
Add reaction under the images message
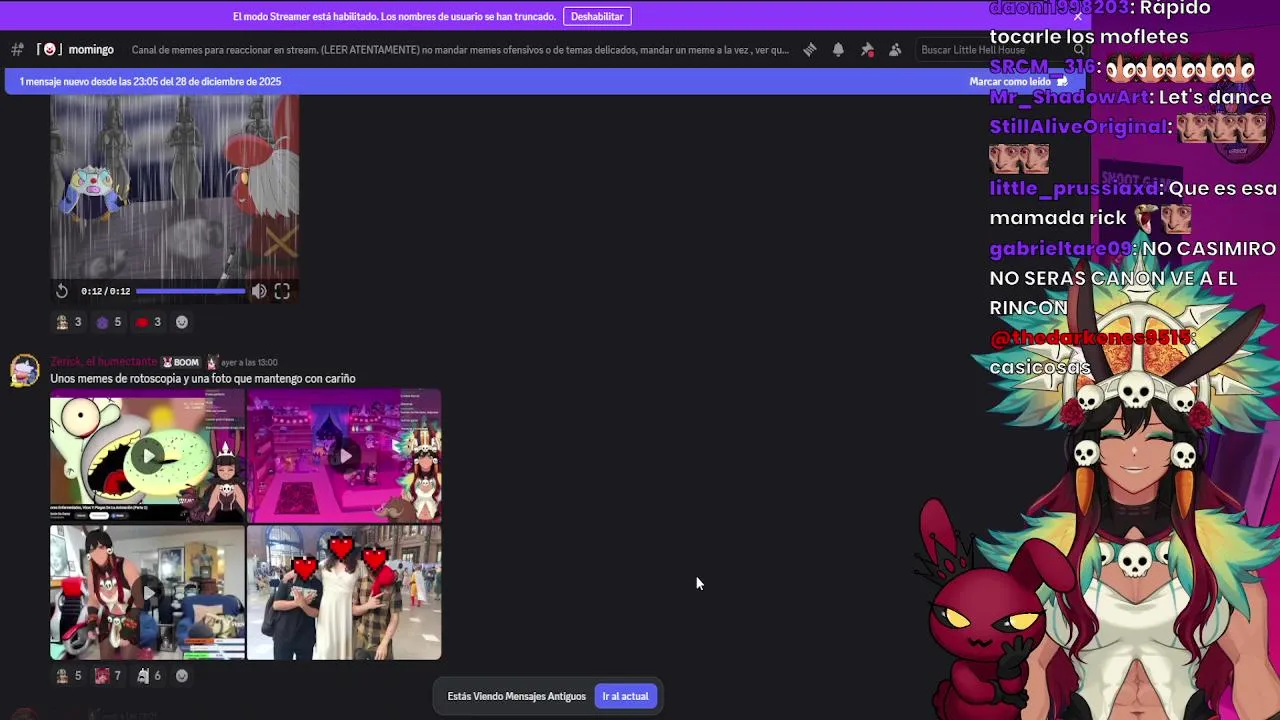pos(181,676)
